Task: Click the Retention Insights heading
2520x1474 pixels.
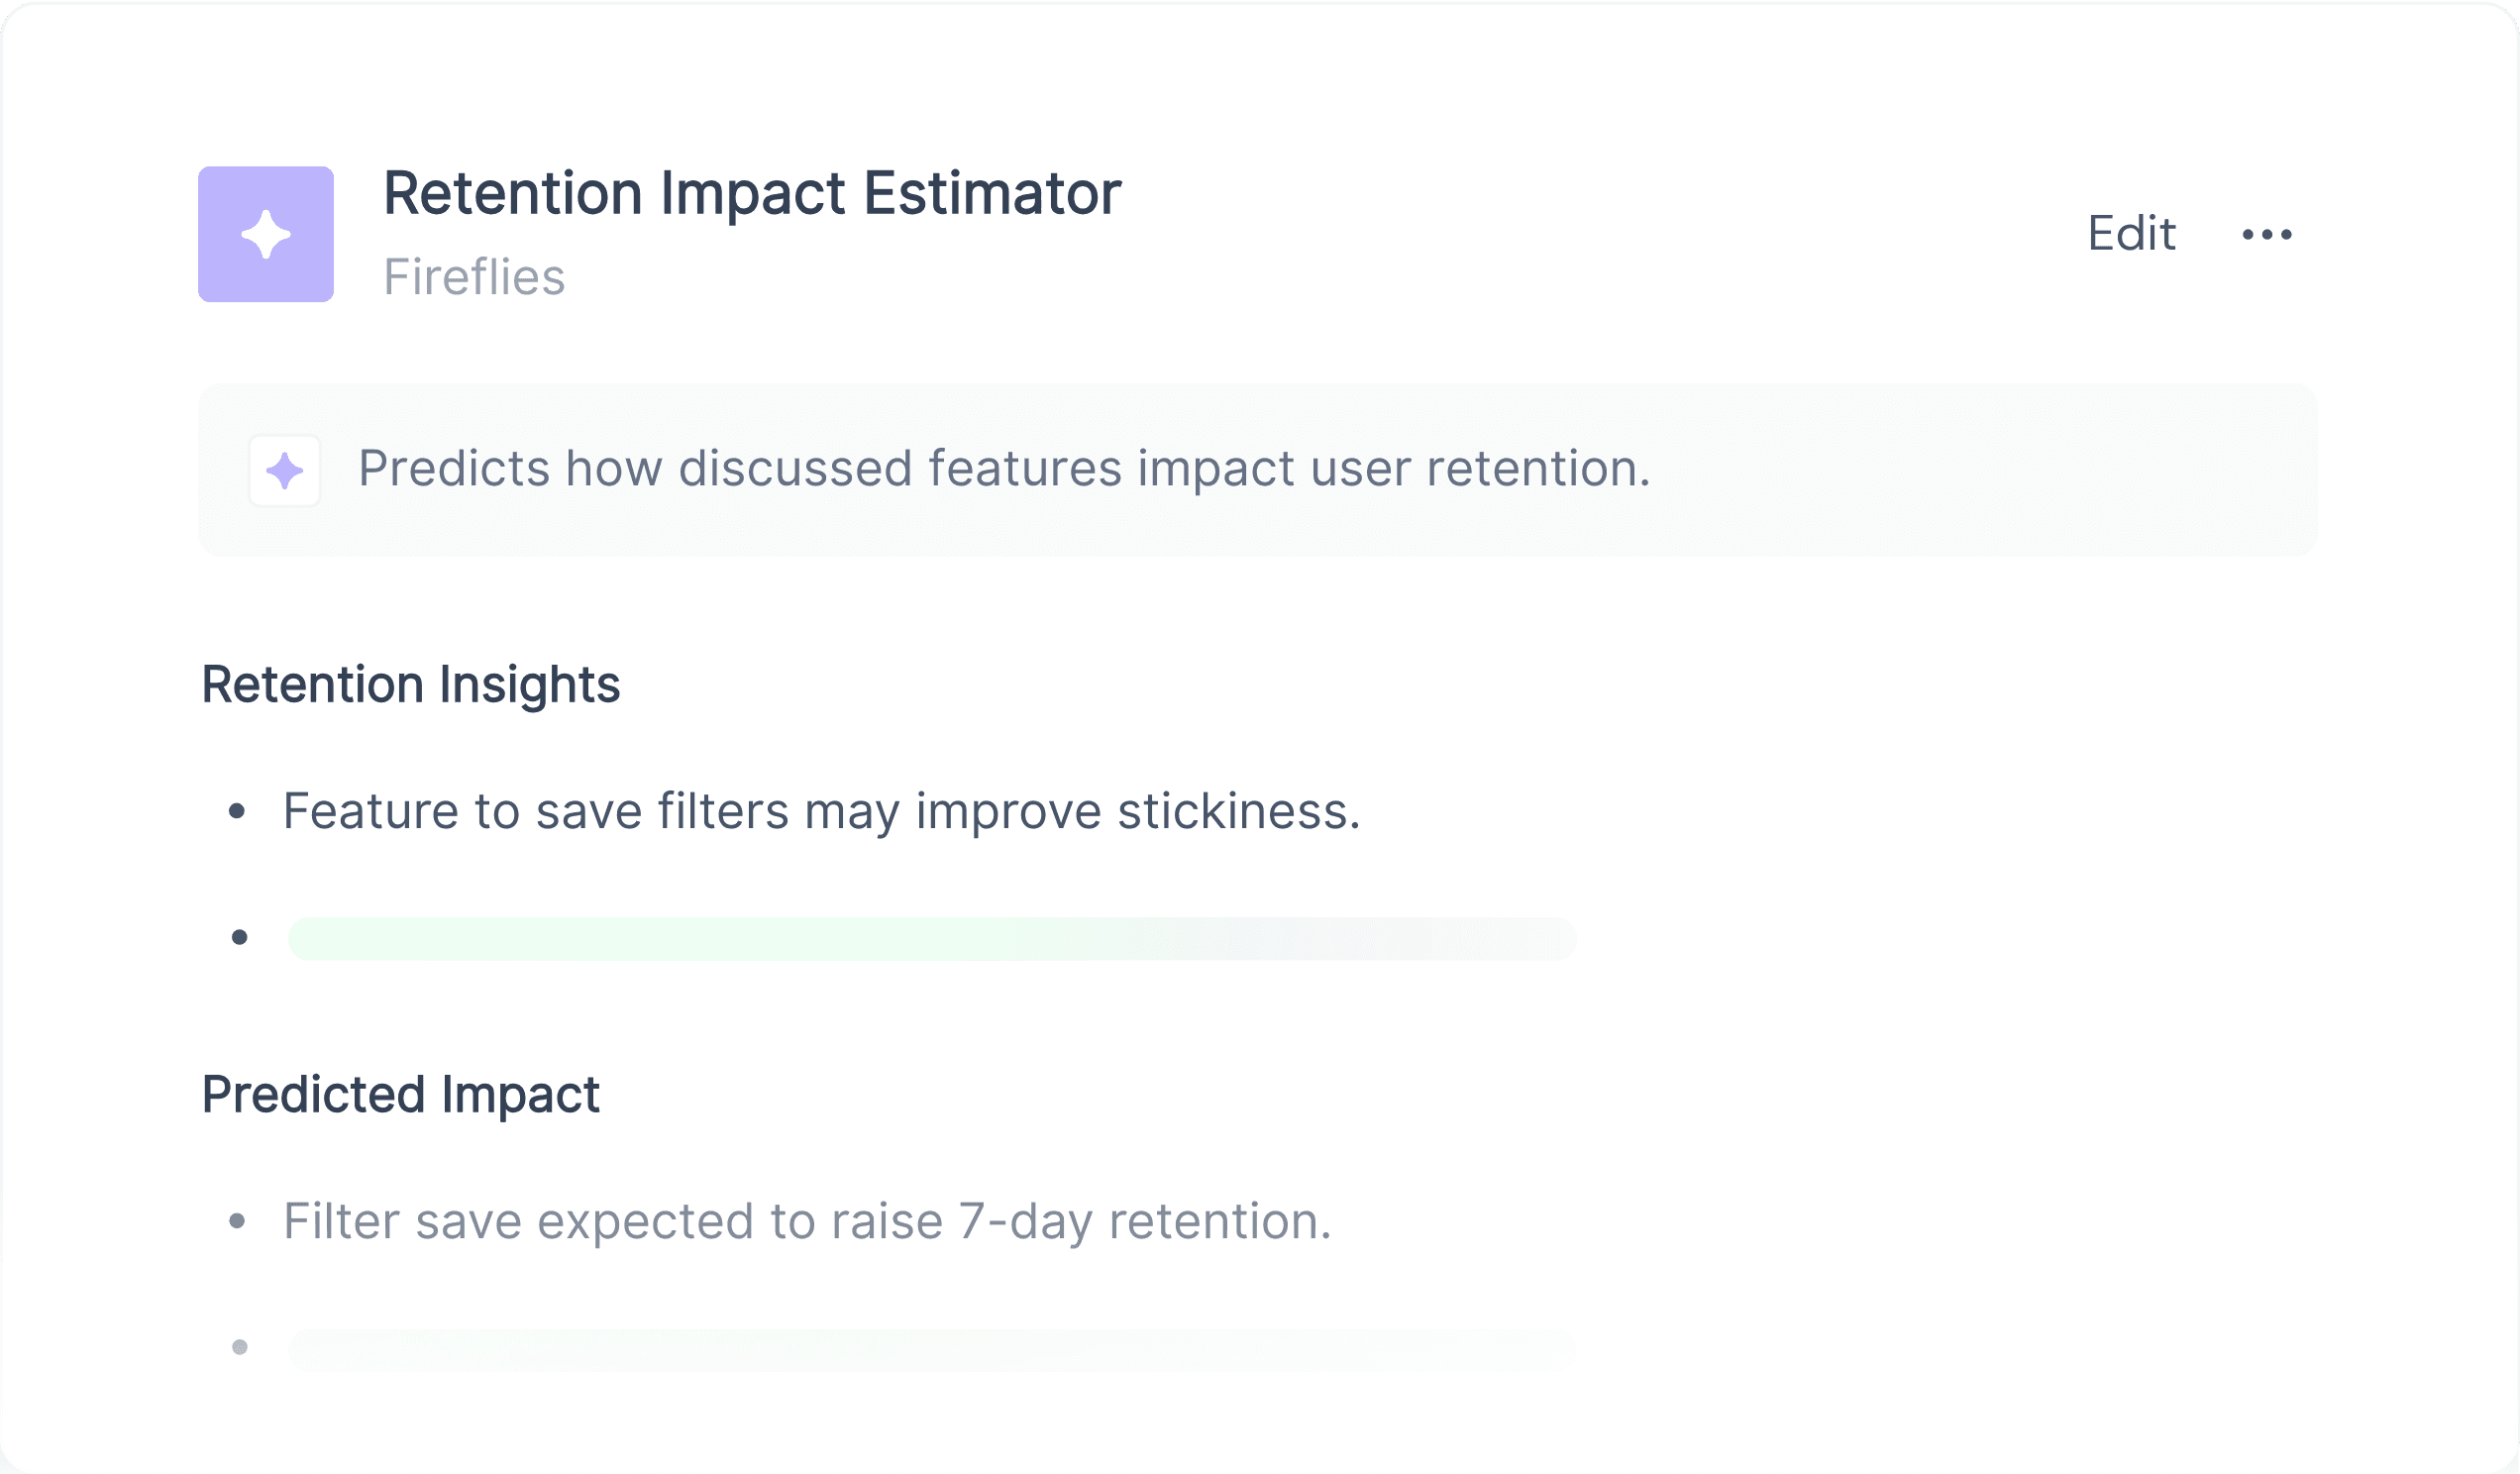Action: coord(411,685)
